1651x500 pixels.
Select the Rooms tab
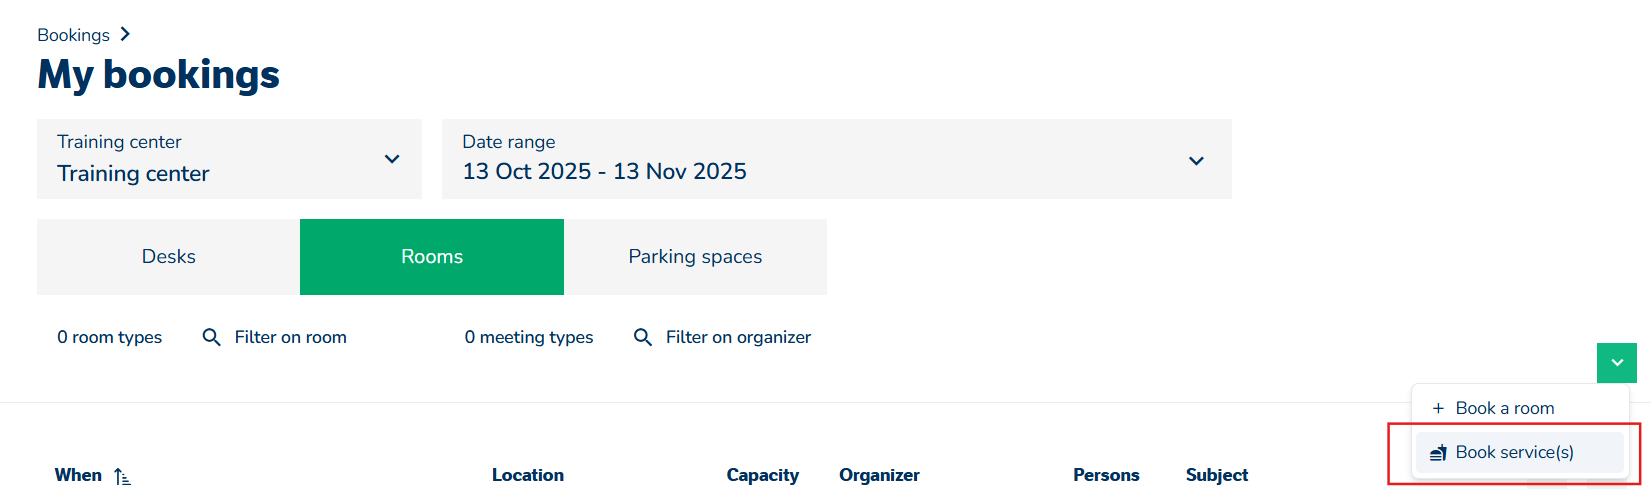432,257
